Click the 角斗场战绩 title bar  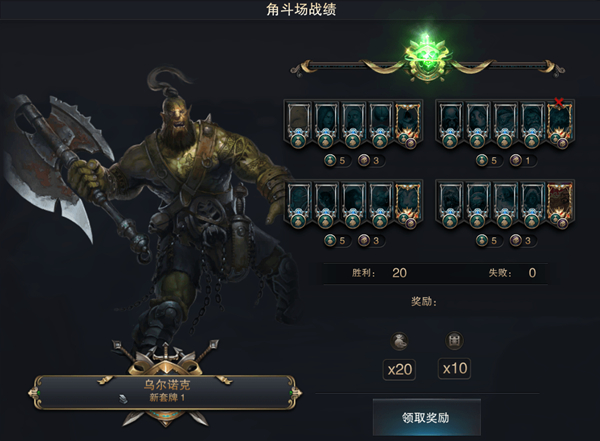(x=300, y=10)
